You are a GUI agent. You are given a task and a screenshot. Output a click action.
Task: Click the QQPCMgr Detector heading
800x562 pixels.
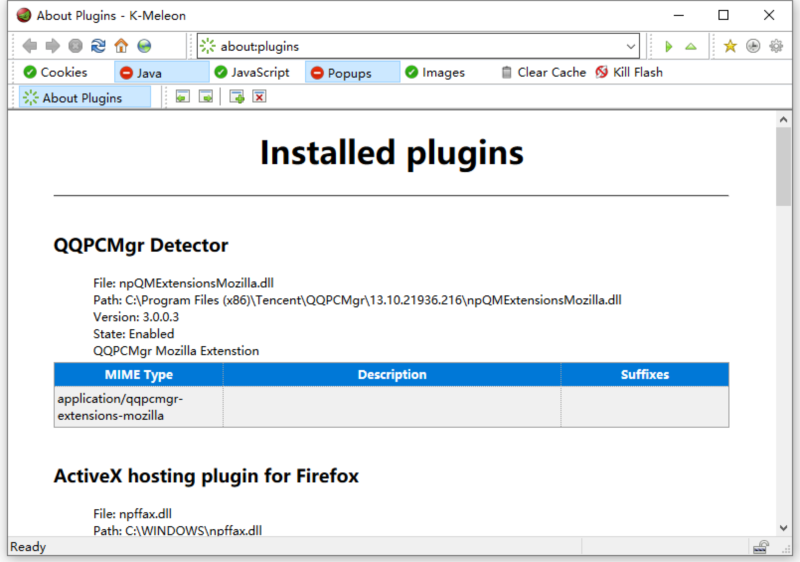click(x=141, y=245)
